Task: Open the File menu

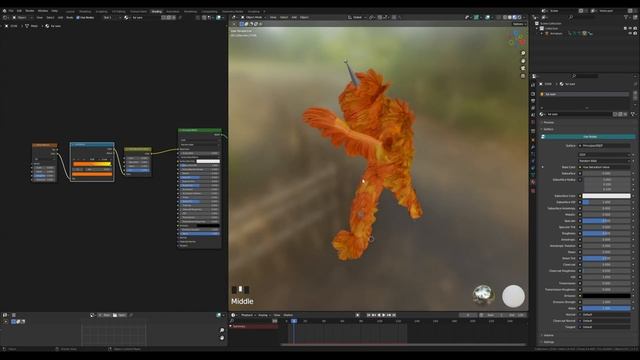Action: [11, 11]
